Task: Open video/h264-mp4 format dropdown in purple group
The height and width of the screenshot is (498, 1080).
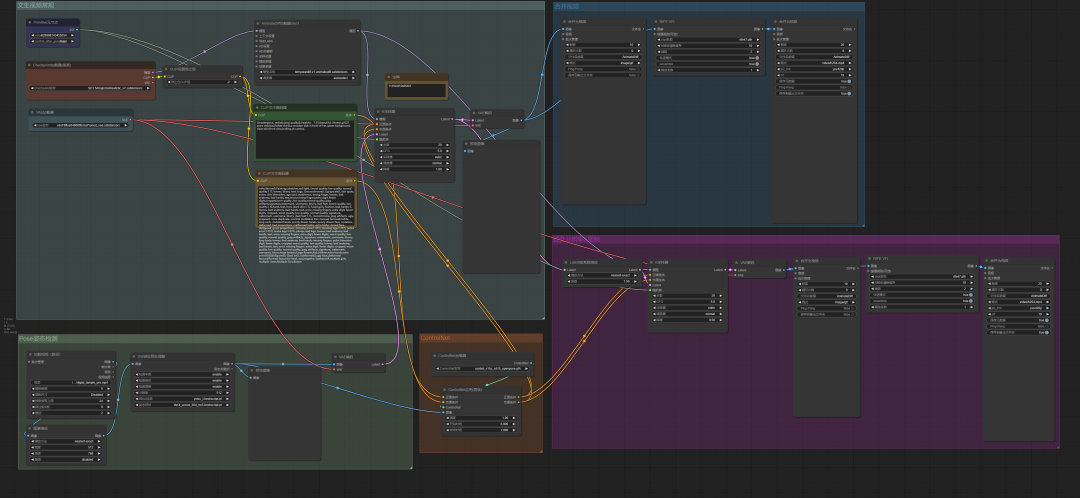Action: (1017, 302)
